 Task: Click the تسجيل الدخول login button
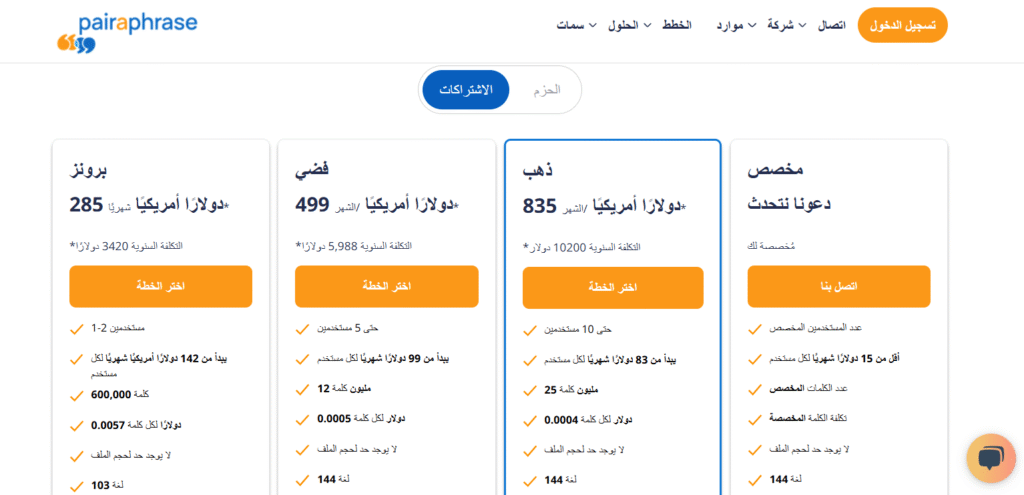[x=902, y=25]
